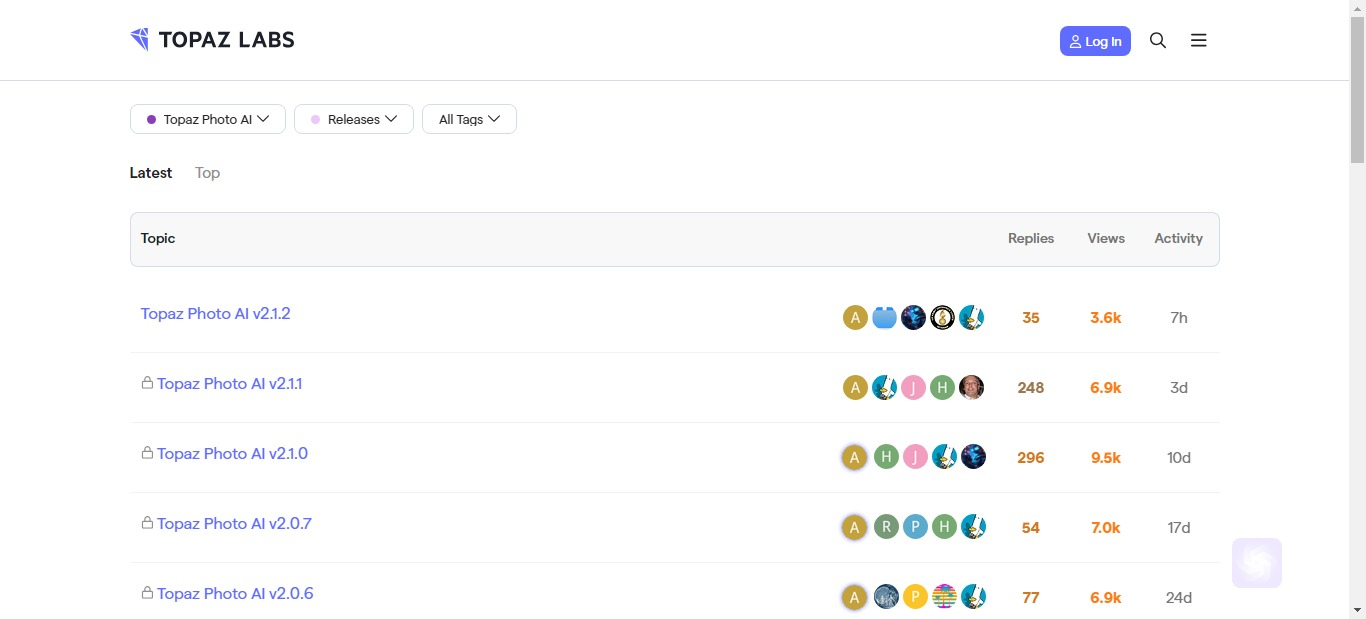Click the face photo avatar in v2.1.1 row

coord(972,388)
